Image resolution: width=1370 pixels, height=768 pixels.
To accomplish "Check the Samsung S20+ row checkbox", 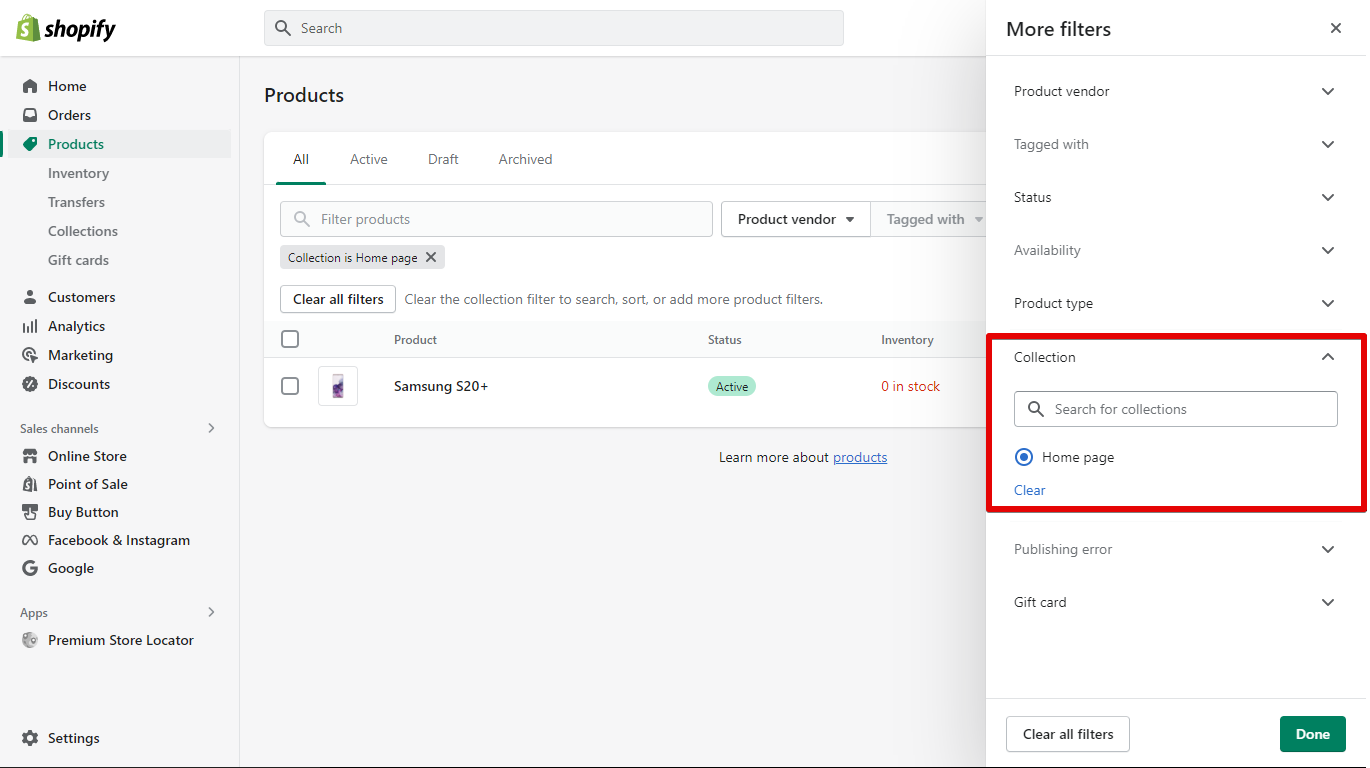I will (x=290, y=386).
